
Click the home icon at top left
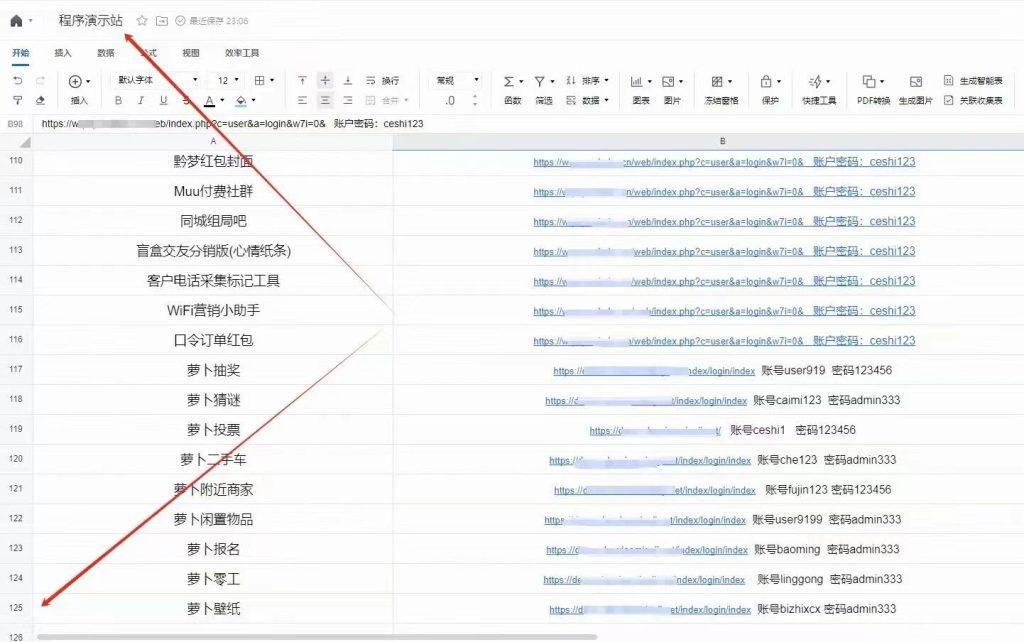[x=16, y=21]
